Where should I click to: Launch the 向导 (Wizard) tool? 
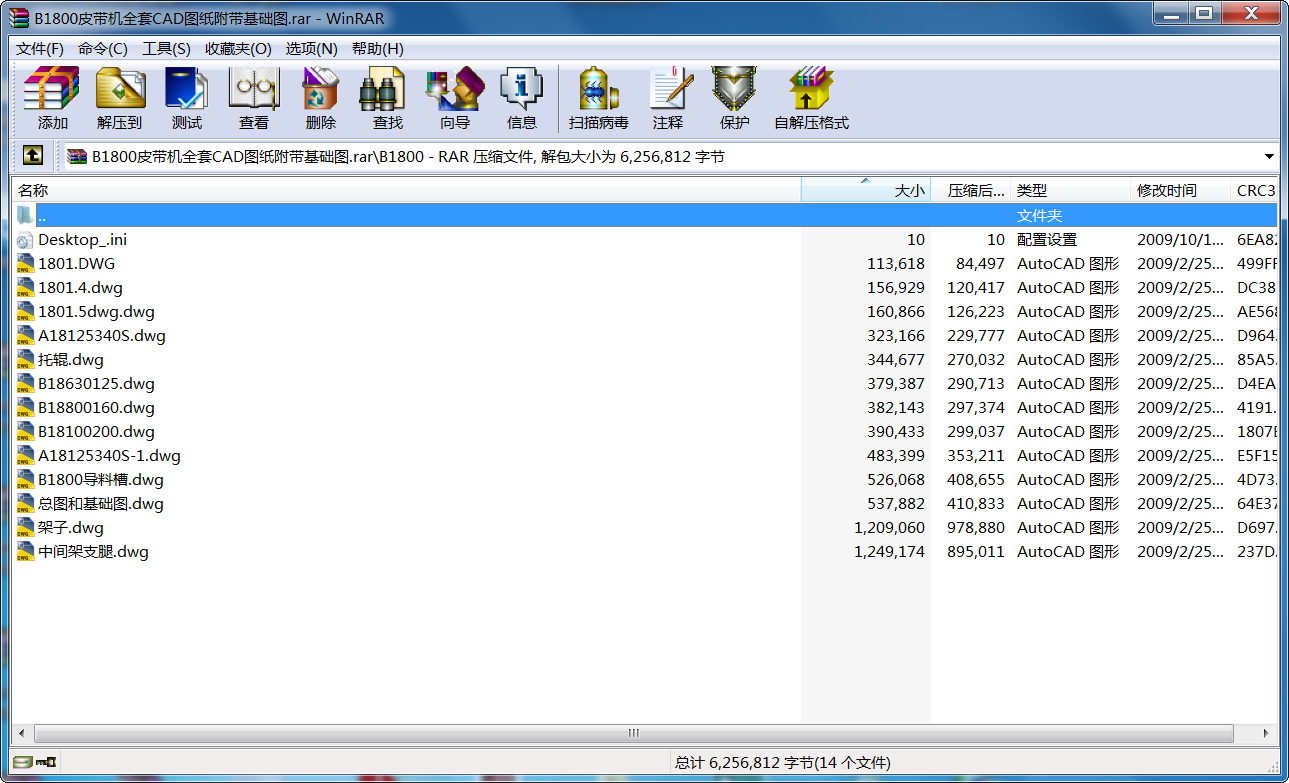pyautogui.click(x=454, y=98)
